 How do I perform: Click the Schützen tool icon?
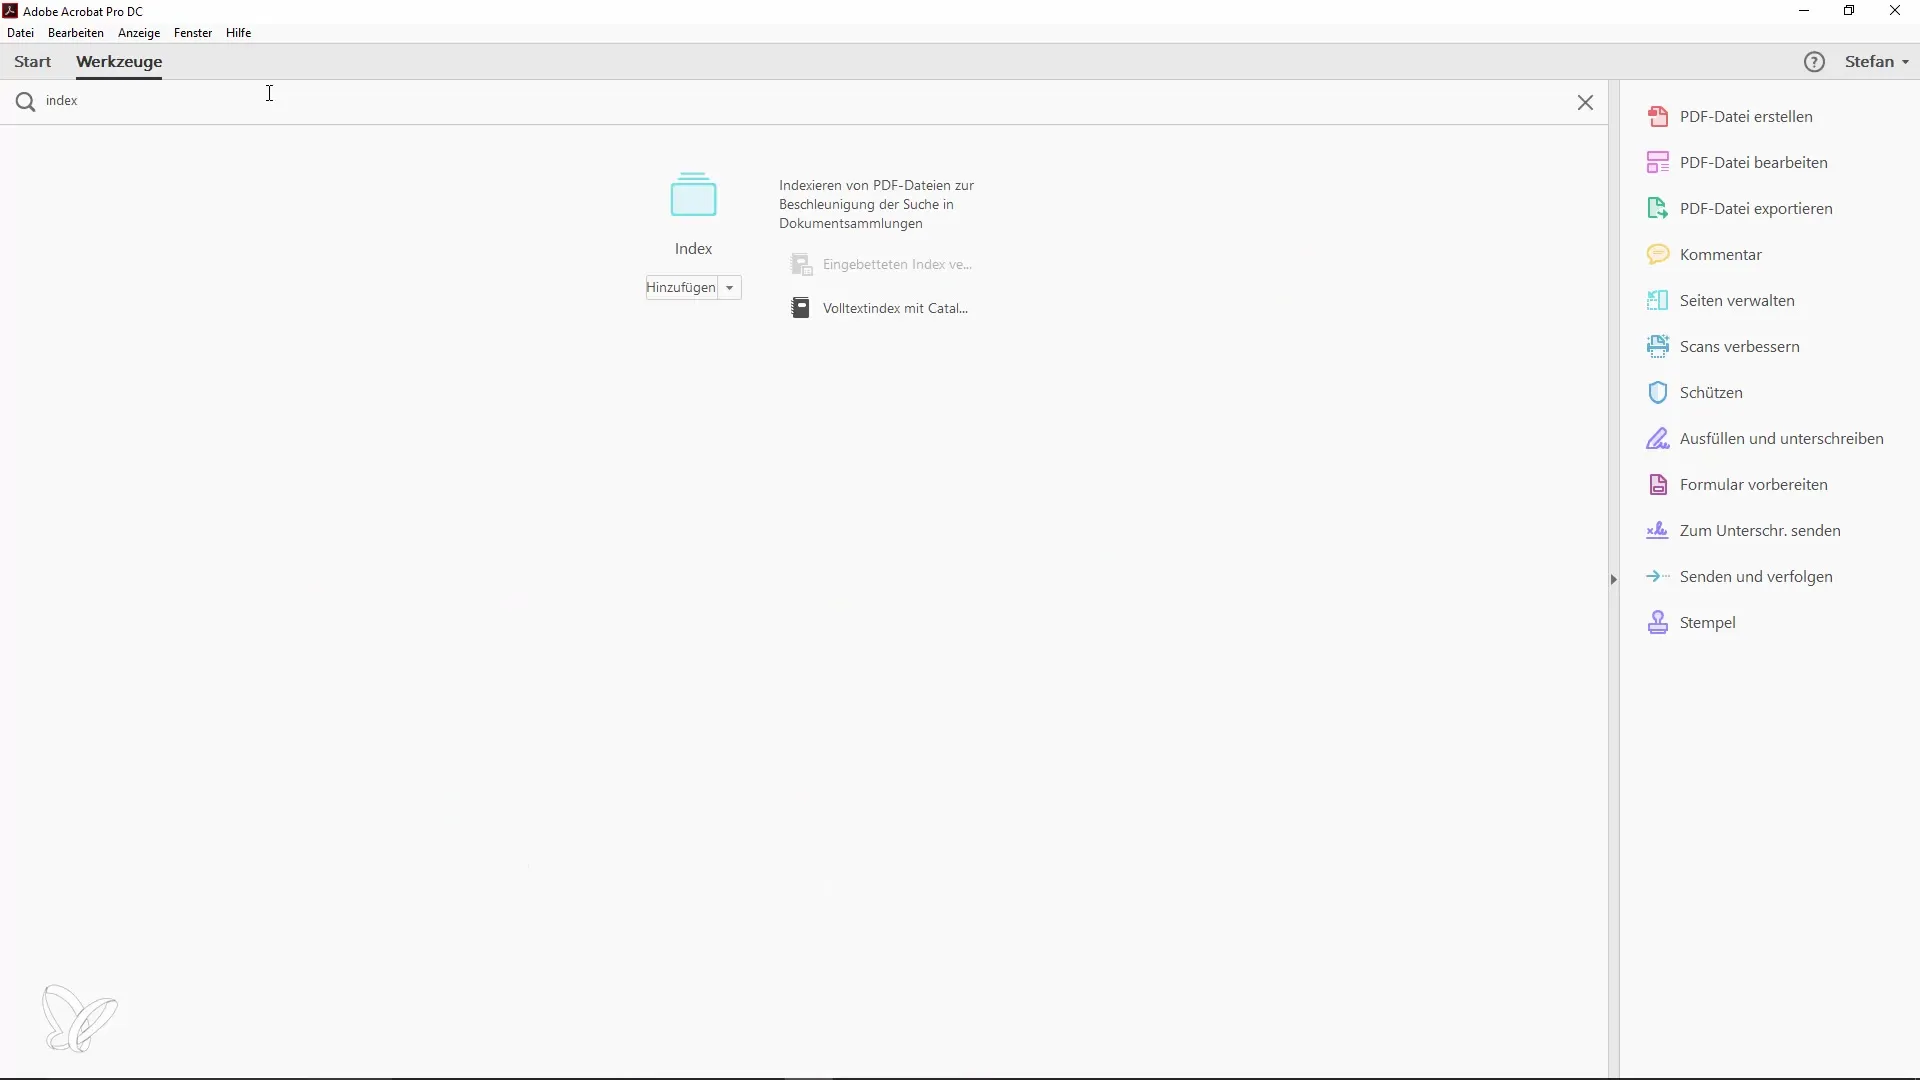[x=1658, y=392]
